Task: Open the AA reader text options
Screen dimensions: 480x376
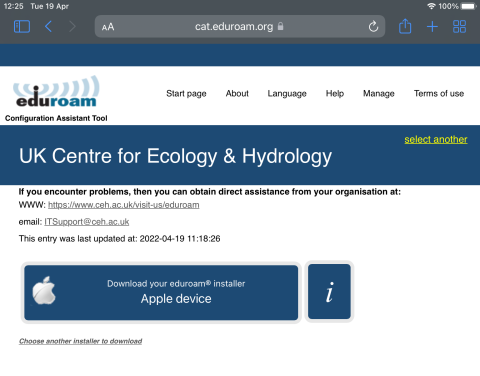Action: pyautogui.click(x=108, y=27)
